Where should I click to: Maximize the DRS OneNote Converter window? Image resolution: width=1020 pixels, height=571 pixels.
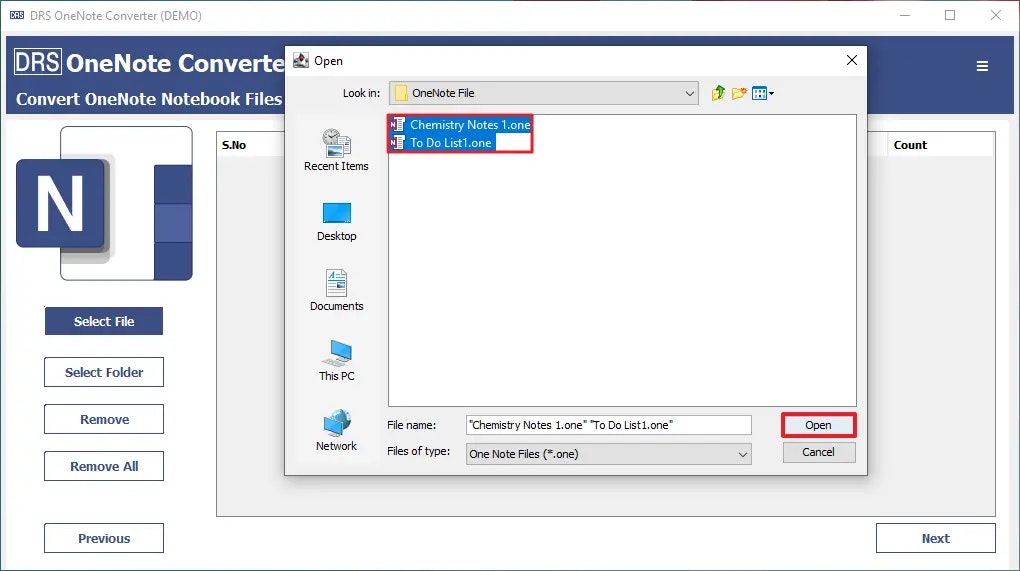(x=950, y=16)
